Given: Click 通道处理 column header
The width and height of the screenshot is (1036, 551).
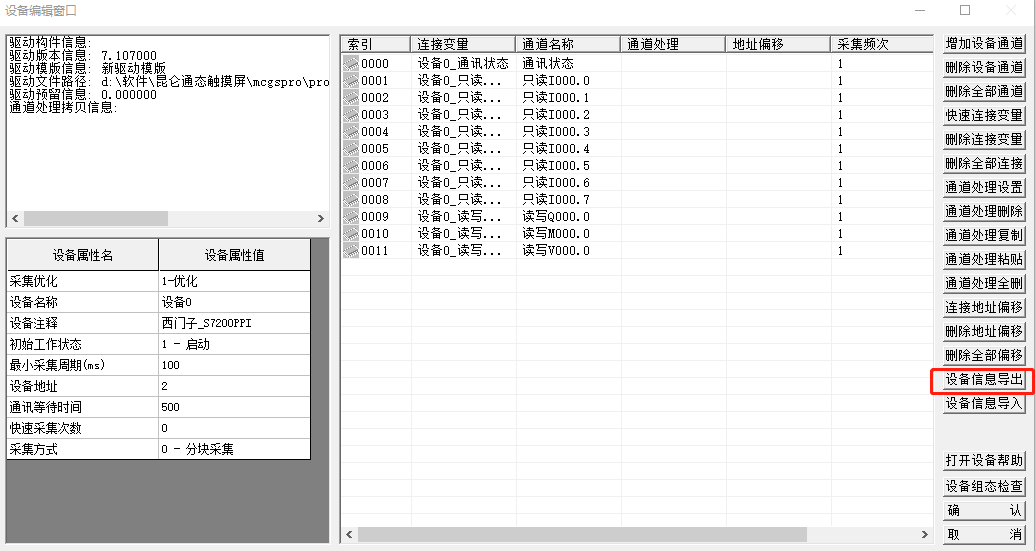Looking at the screenshot, I should pyautogui.click(x=673, y=44).
